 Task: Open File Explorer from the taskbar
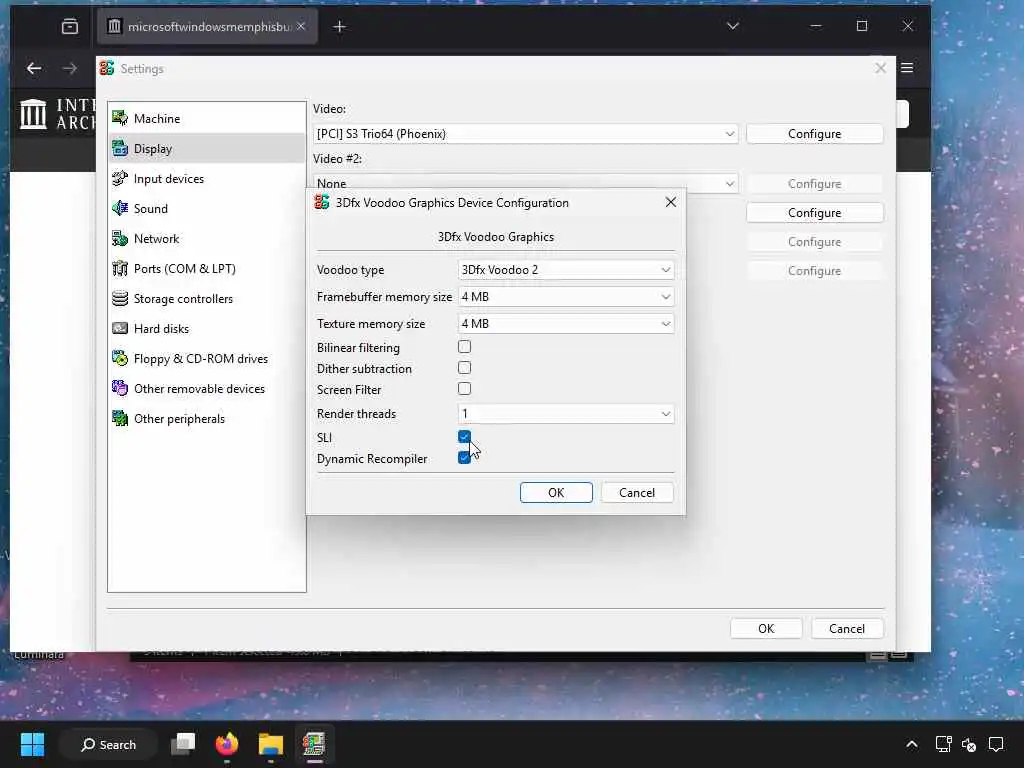coord(270,744)
